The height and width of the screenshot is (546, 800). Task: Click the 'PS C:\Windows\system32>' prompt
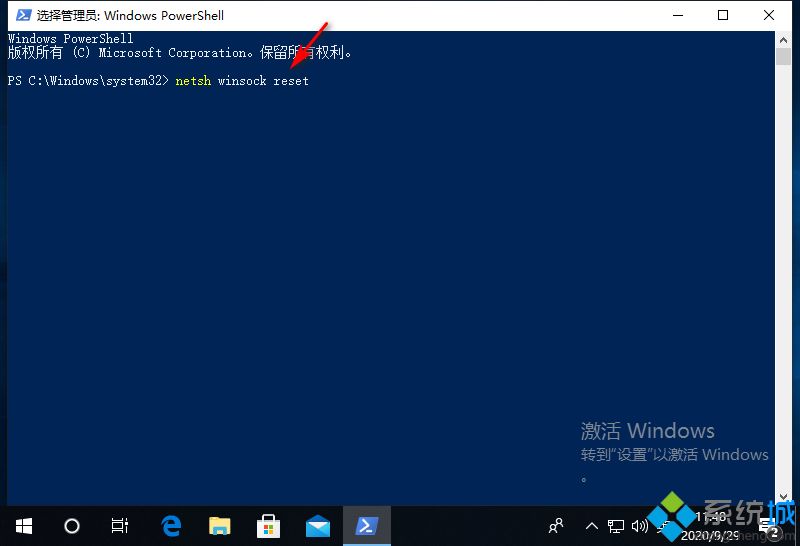pos(88,81)
